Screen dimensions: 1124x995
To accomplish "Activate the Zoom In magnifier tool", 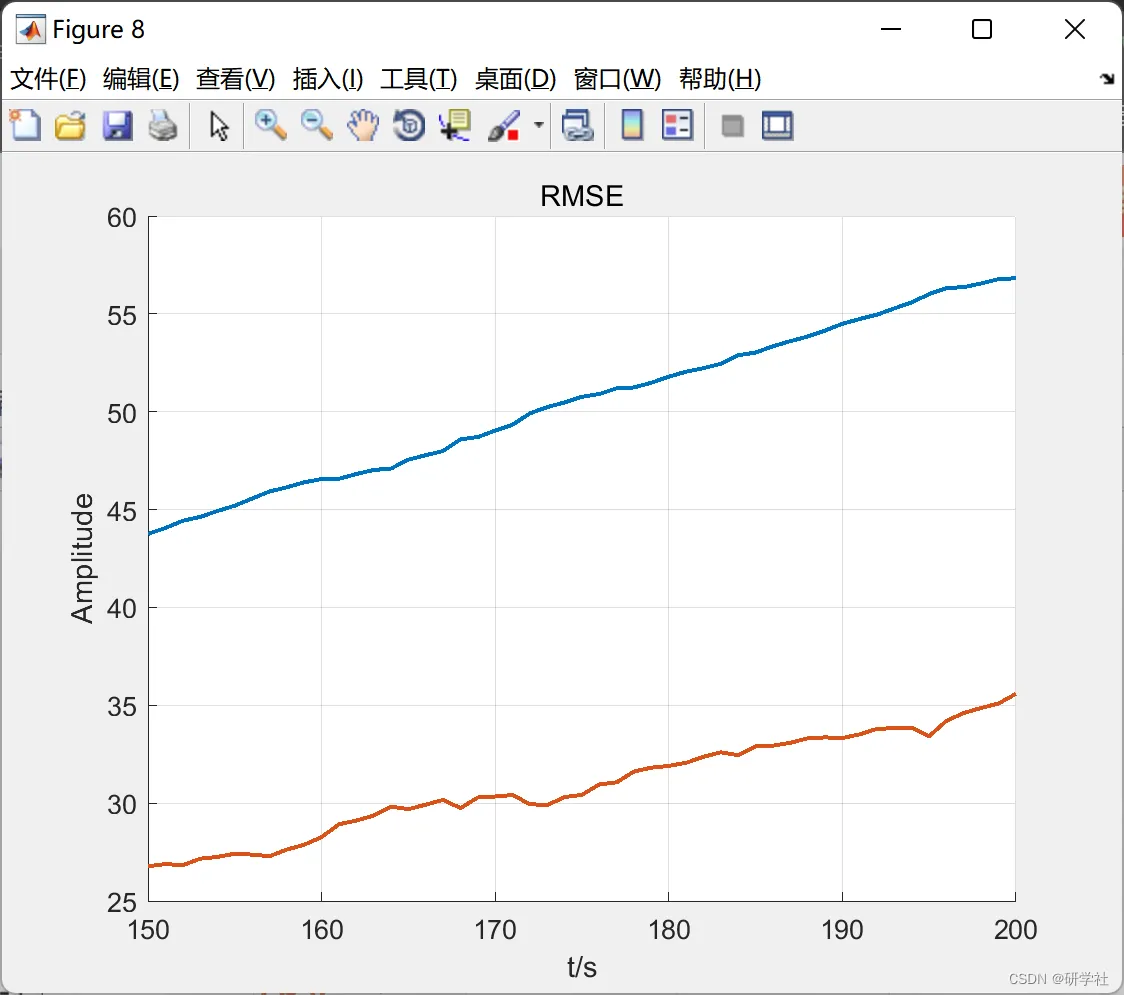I will click(x=270, y=125).
